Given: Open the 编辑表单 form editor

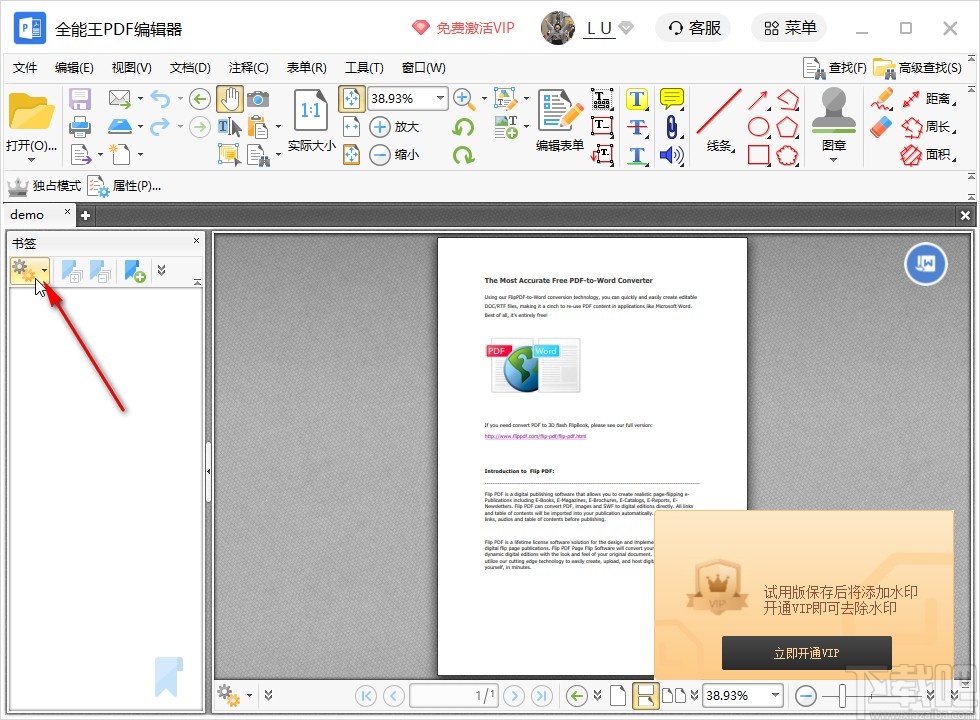Looking at the screenshot, I should coord(560,121).
